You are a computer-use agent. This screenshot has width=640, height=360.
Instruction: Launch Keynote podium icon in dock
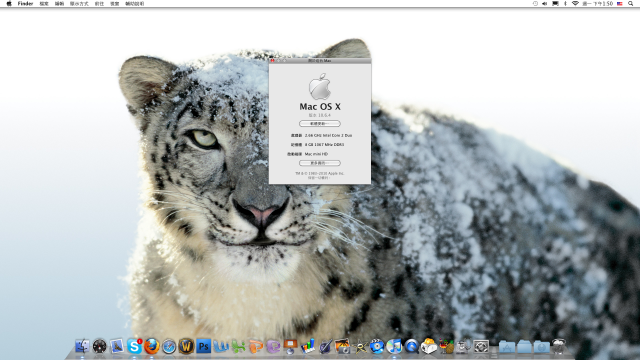(x=291, y=346)
